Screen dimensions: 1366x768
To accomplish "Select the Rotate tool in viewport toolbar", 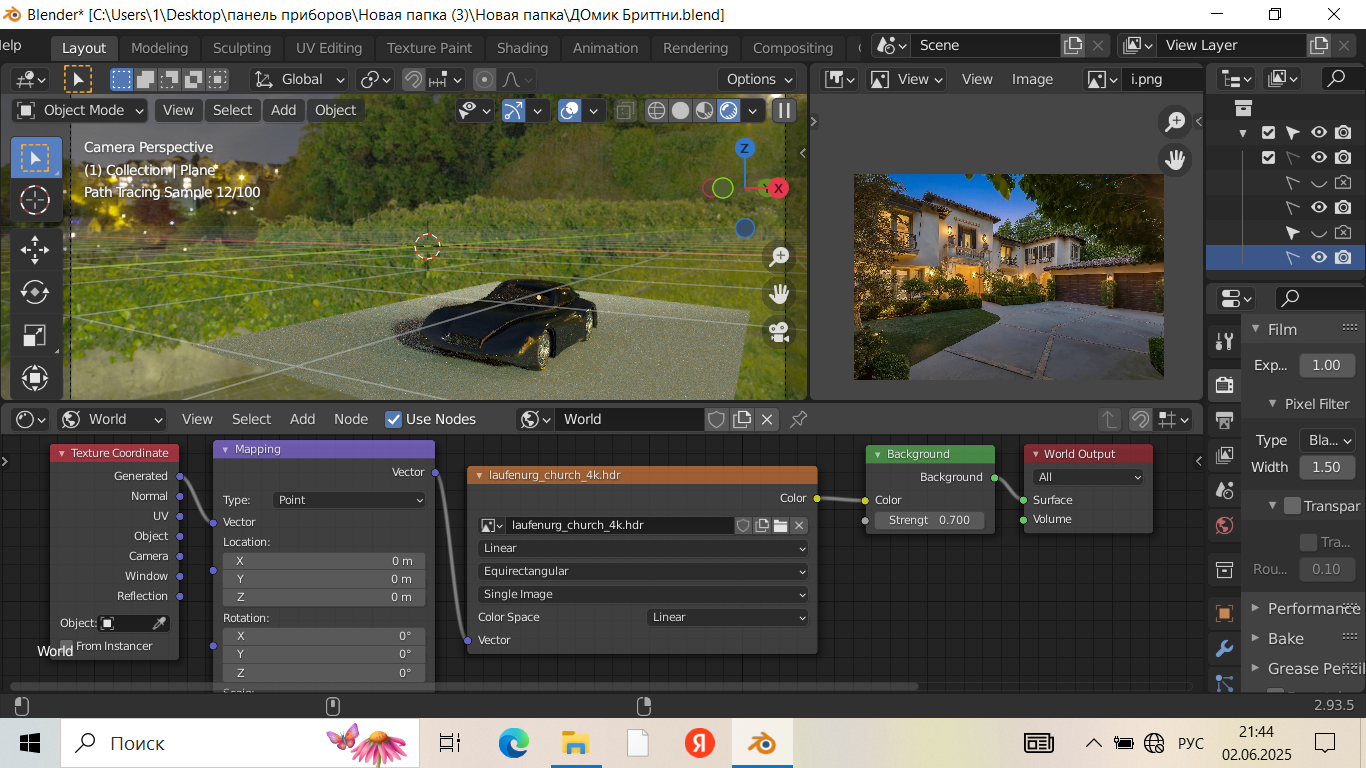I will click(35, 292).
